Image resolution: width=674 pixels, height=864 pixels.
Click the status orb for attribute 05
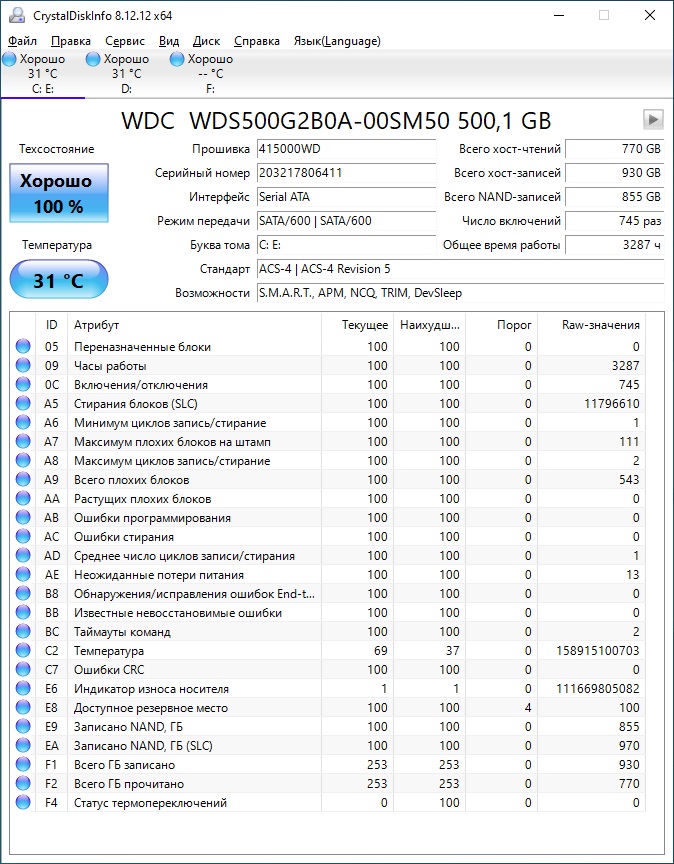pos(23,347)
